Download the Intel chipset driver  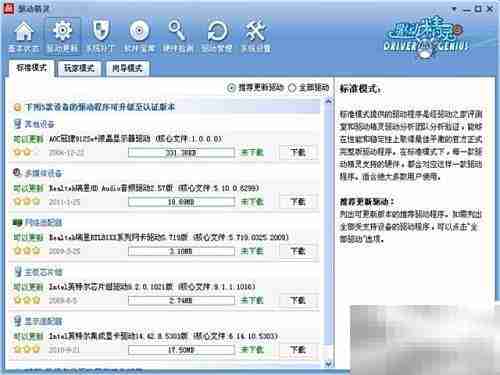(298, 300)
